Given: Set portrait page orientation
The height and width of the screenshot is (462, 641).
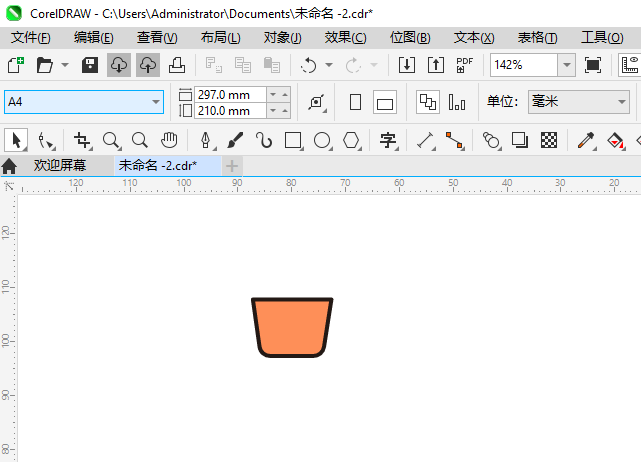Looking at the screenshot, I should tap(356, 102).
